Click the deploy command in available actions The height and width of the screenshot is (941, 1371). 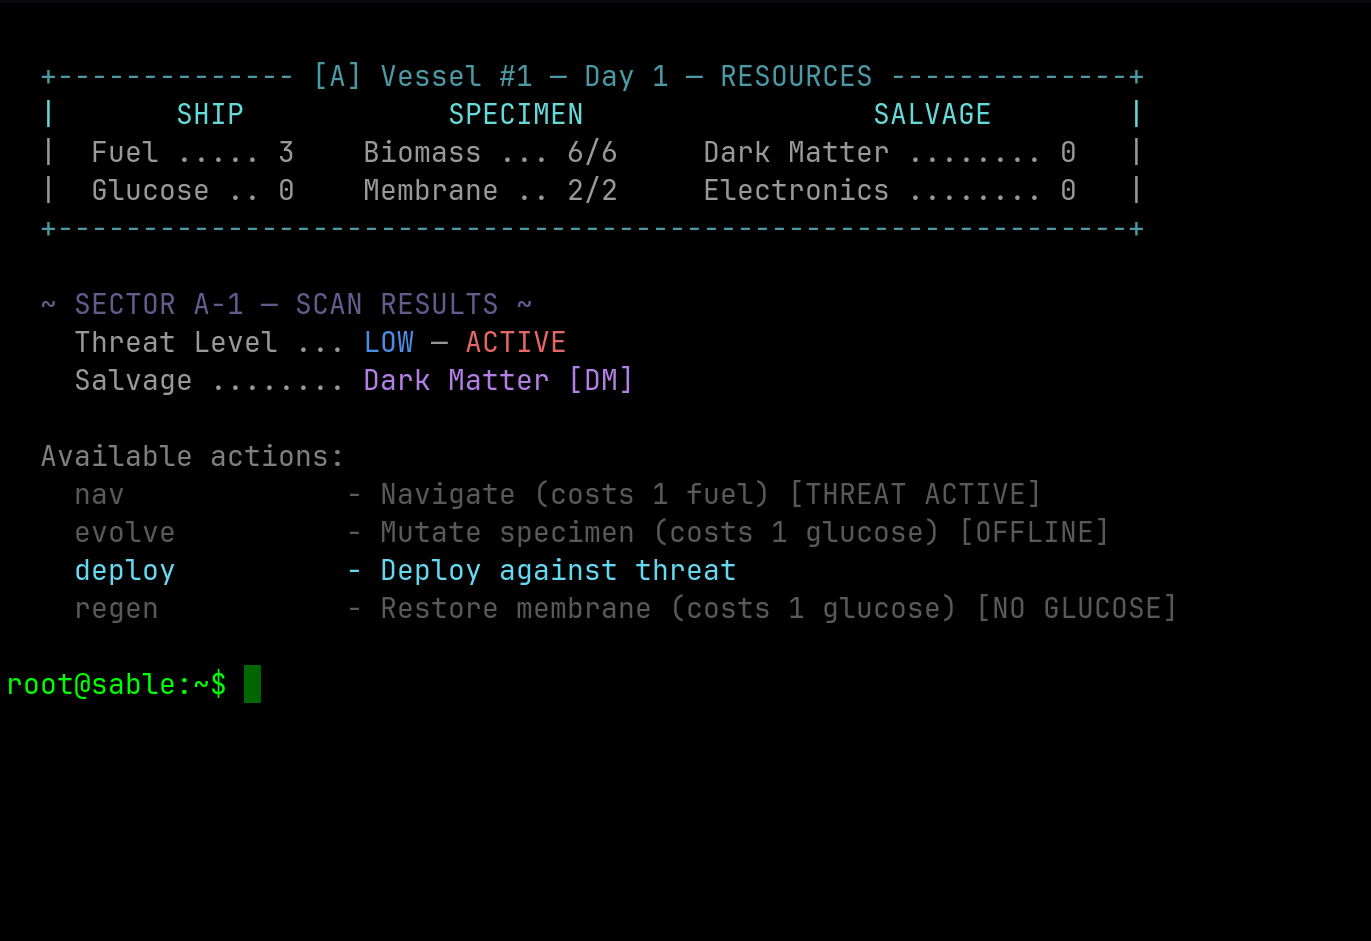point(125,571)
